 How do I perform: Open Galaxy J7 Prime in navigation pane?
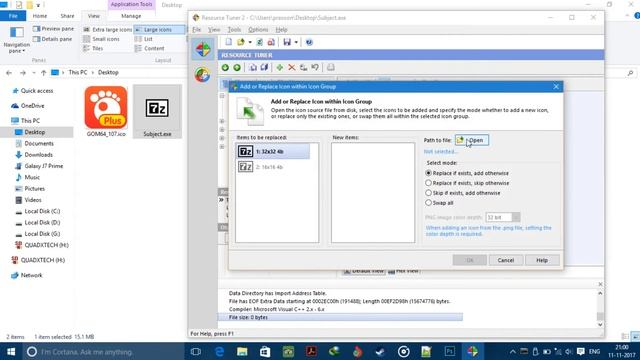point(44,166)
